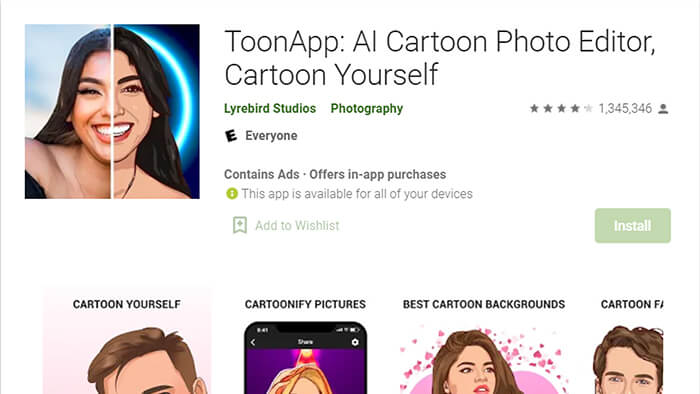Open the Photography category link

tap(367, 108)
